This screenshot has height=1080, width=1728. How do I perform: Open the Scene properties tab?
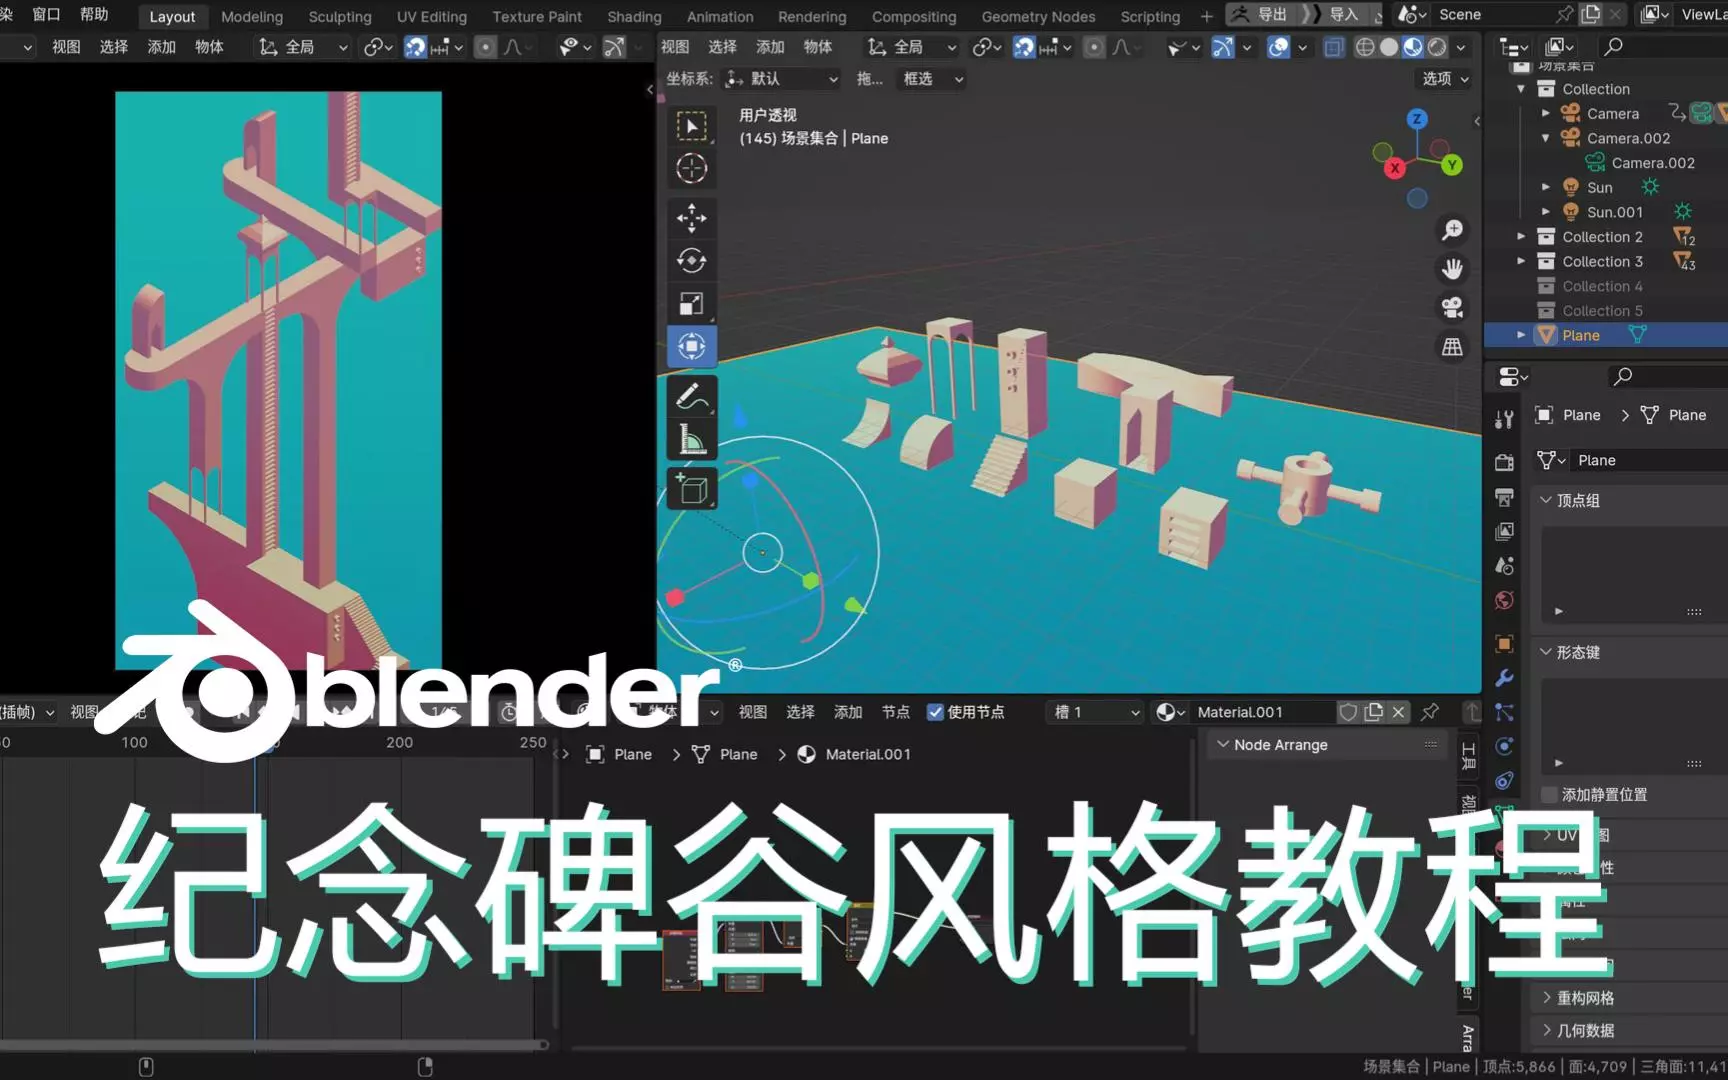[x=1504, y=566]
